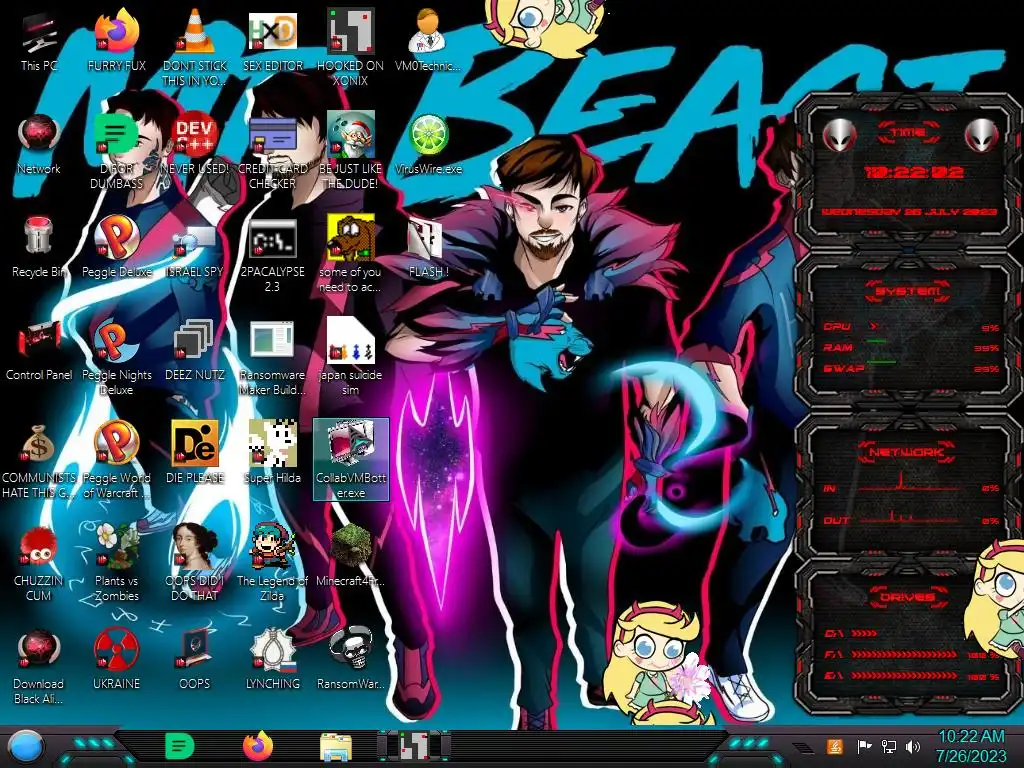
Task: Launch Peggle Nights Deluxe shortcut
Action: click(x=116, y=357)
